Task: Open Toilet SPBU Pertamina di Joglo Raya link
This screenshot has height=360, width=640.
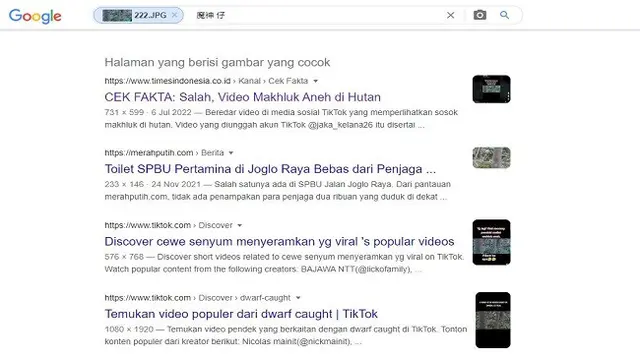Action: click(x=270, y=169)
